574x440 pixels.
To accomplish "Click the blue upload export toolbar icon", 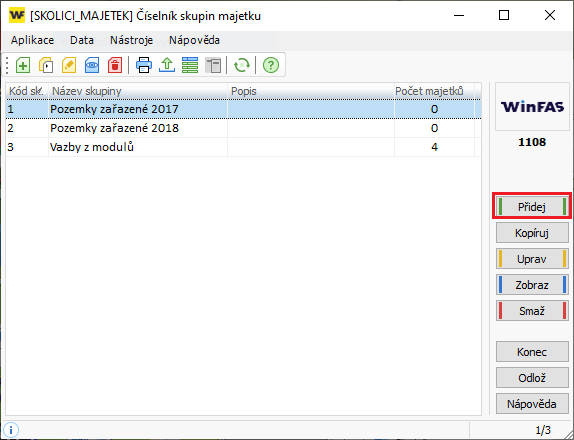I will tap(167, 66).
